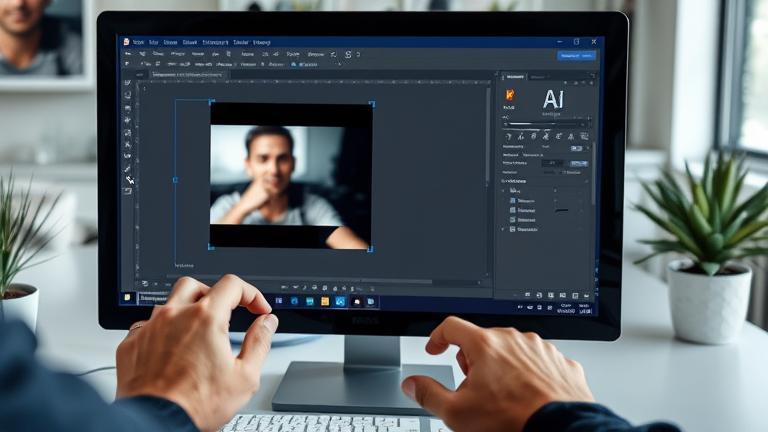Screen dimensions: 768x432
Task: Open the blue cube icon at the taskbar icons' end
Action: pos(371,302)
